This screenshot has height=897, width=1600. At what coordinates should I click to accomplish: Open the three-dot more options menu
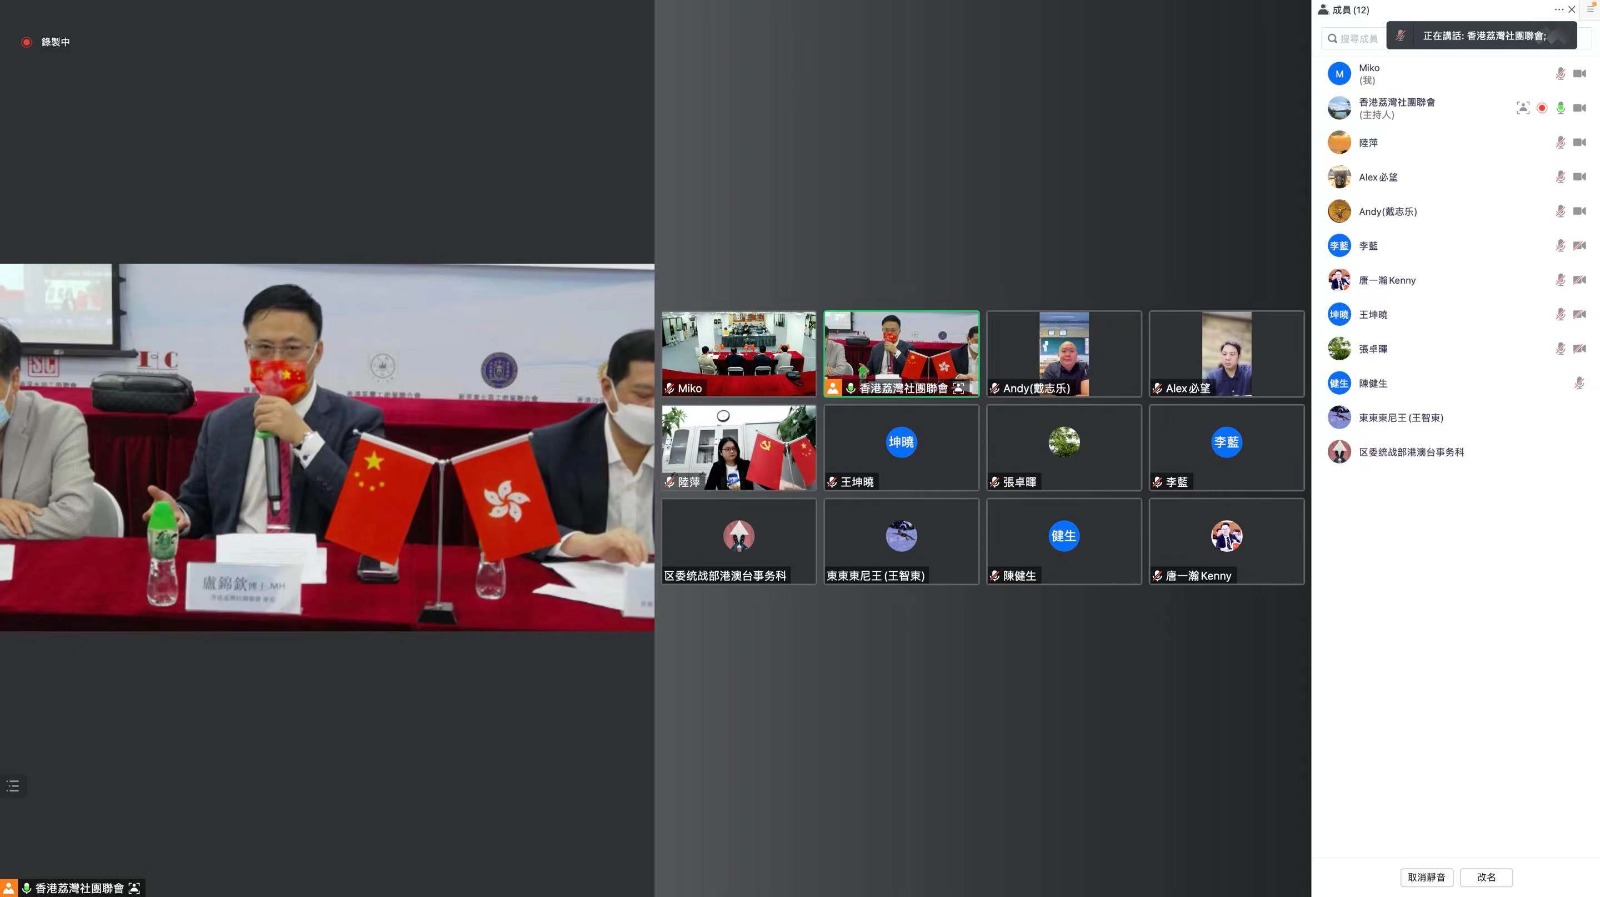1558,10
